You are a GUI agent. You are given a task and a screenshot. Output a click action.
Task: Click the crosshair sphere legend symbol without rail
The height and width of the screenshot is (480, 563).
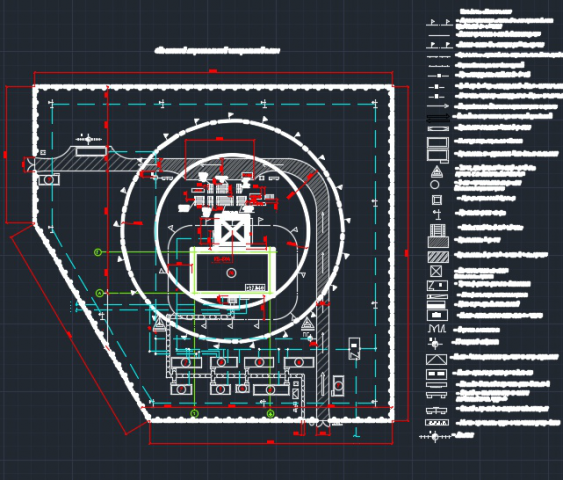point(435,344)
